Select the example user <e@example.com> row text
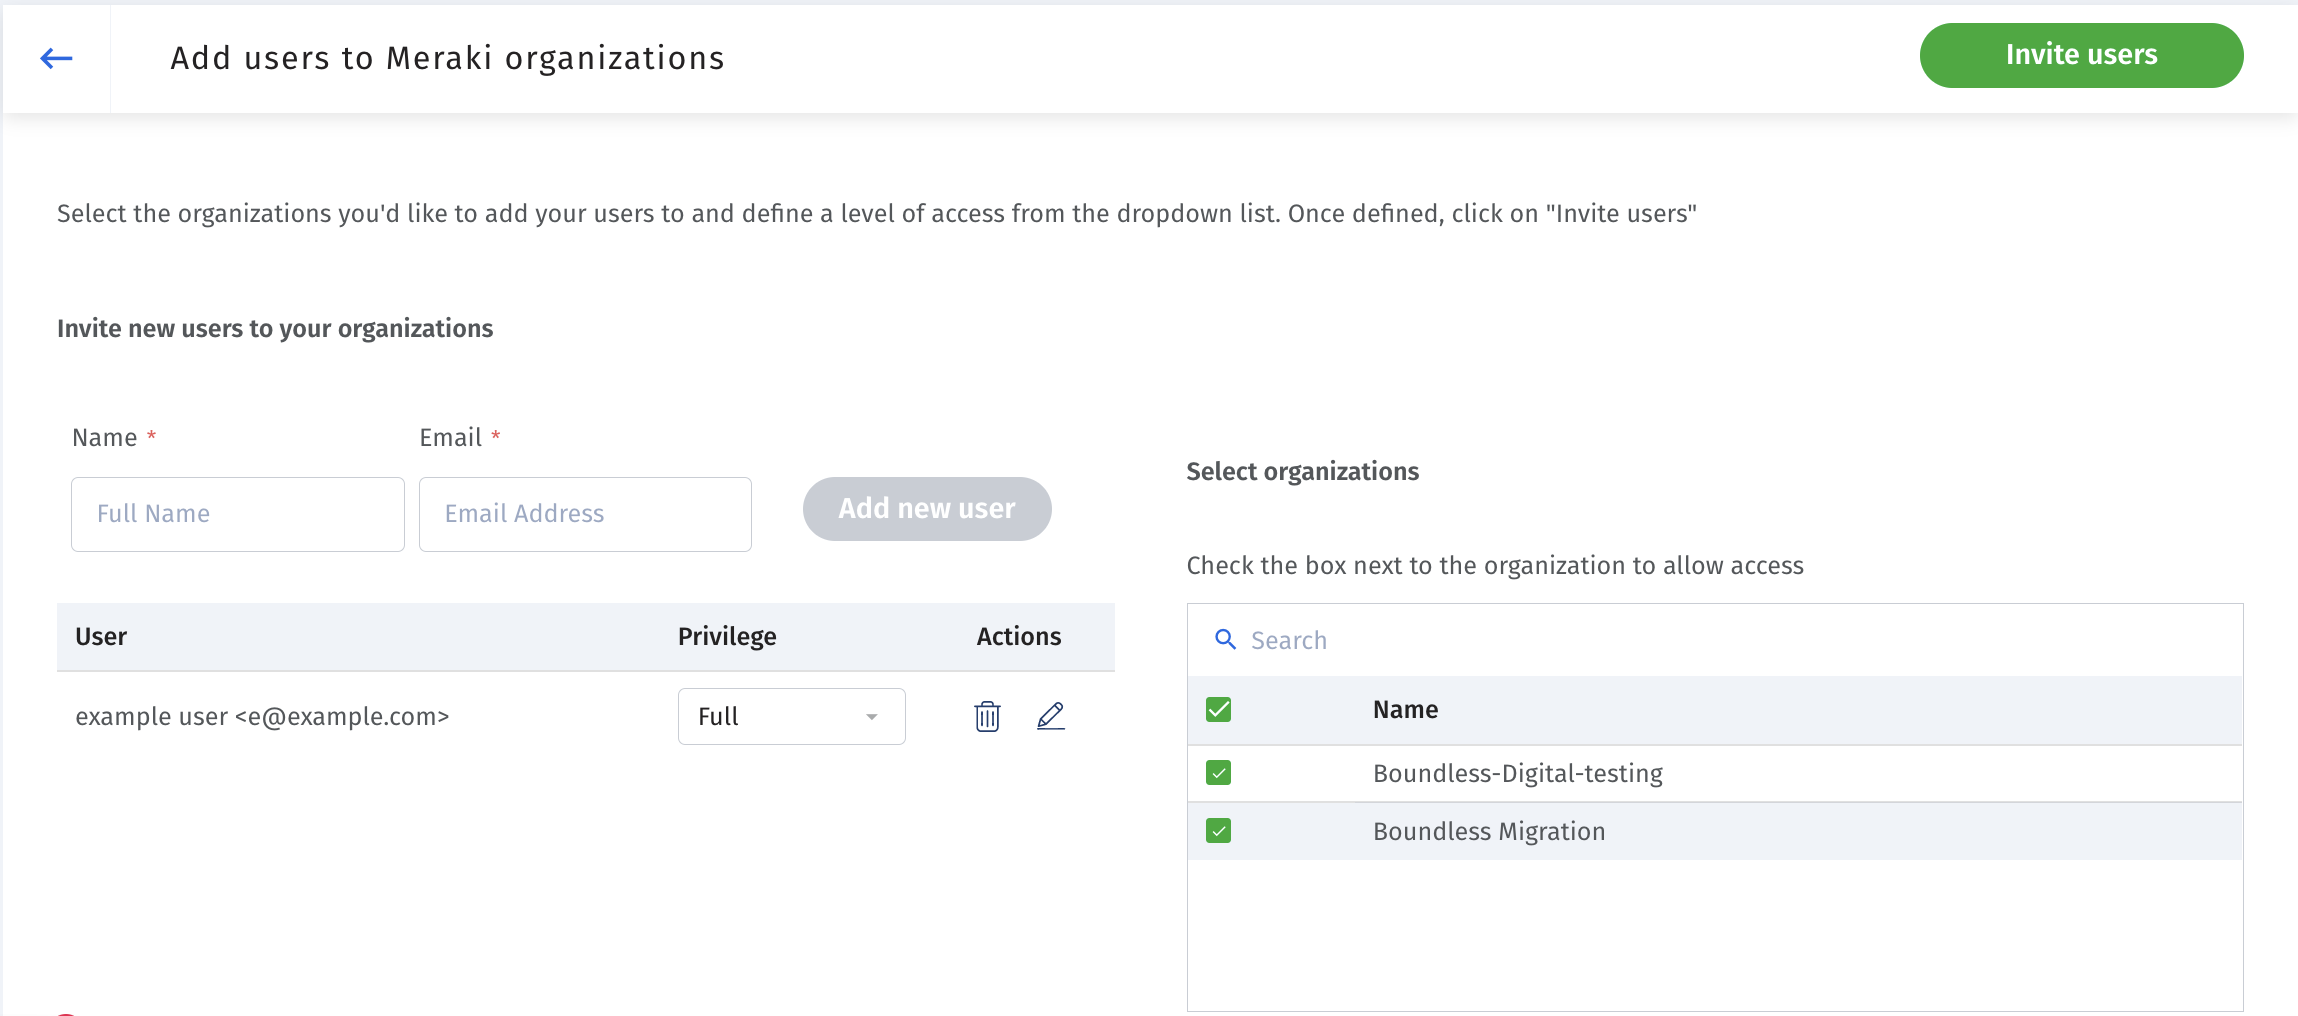This screenshot has height=1016, width=2298. pyautogui.click(x=262, y=716)
